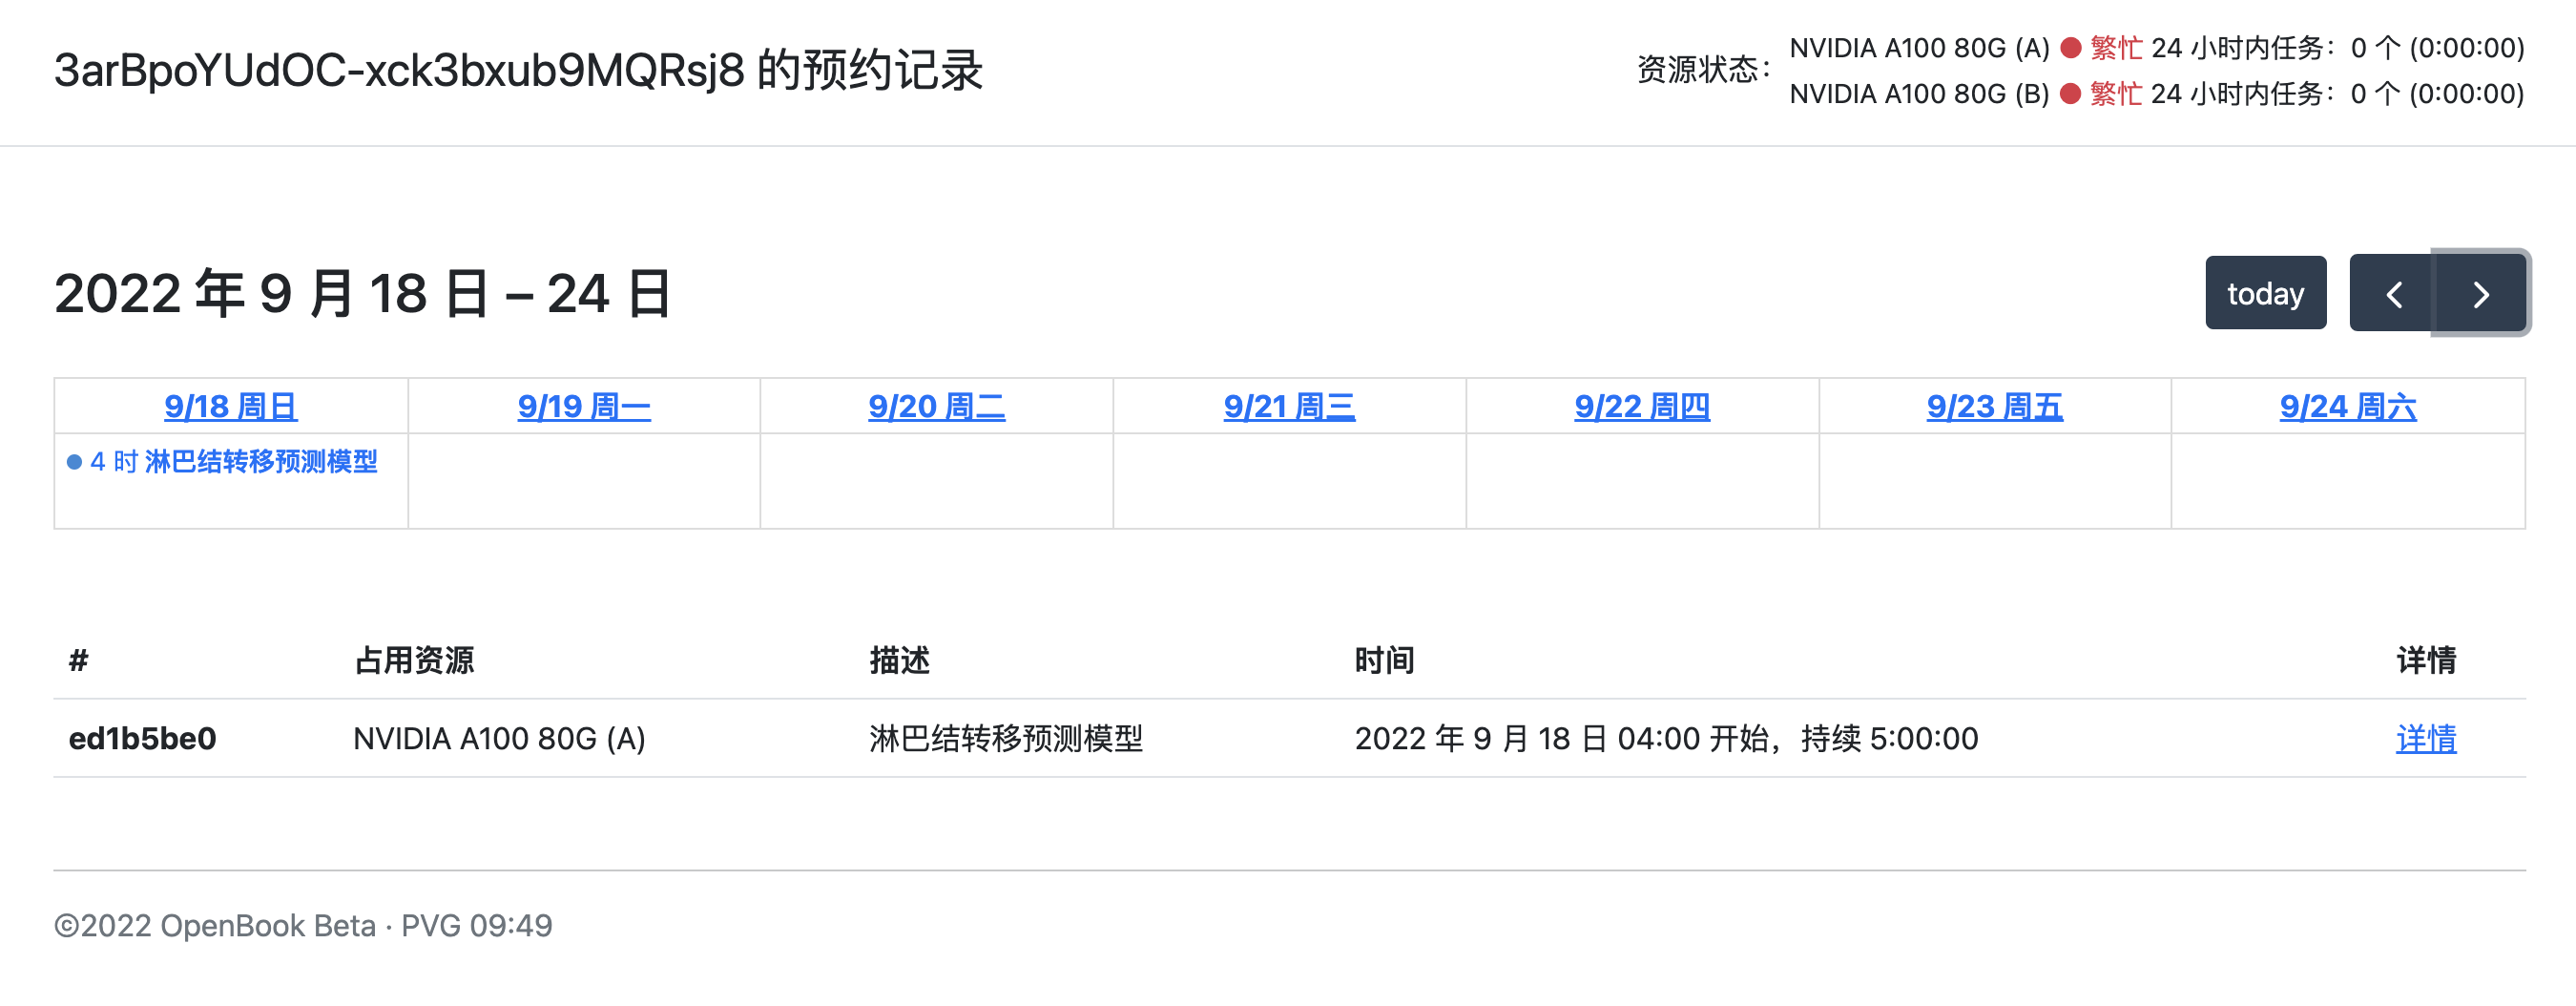Click the 2022 年 9 月 18 日 – 24 日 heading
This screenshot has height=1006, width=2576.
[363, 293]
